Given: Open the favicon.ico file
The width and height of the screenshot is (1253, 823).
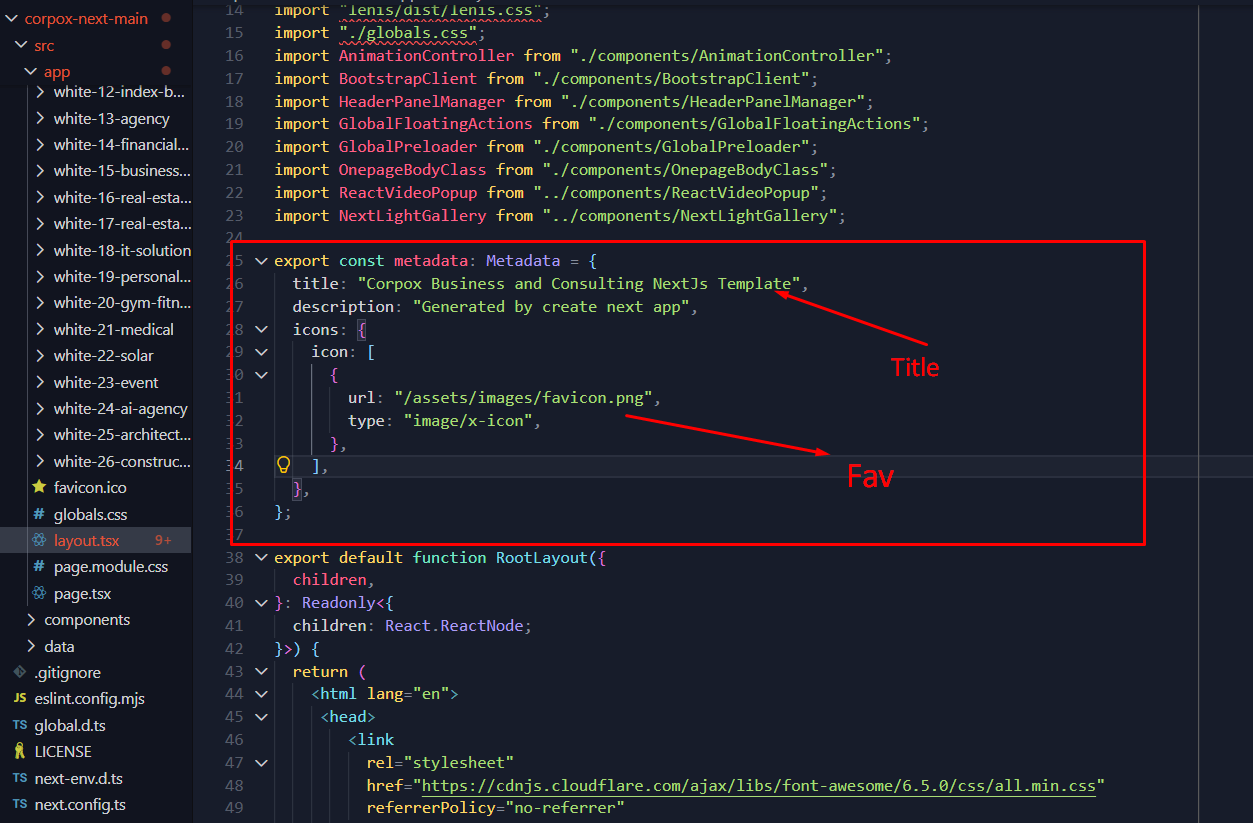Looking at the screenshot, I should pyautogui.click(x=90, y=488).
